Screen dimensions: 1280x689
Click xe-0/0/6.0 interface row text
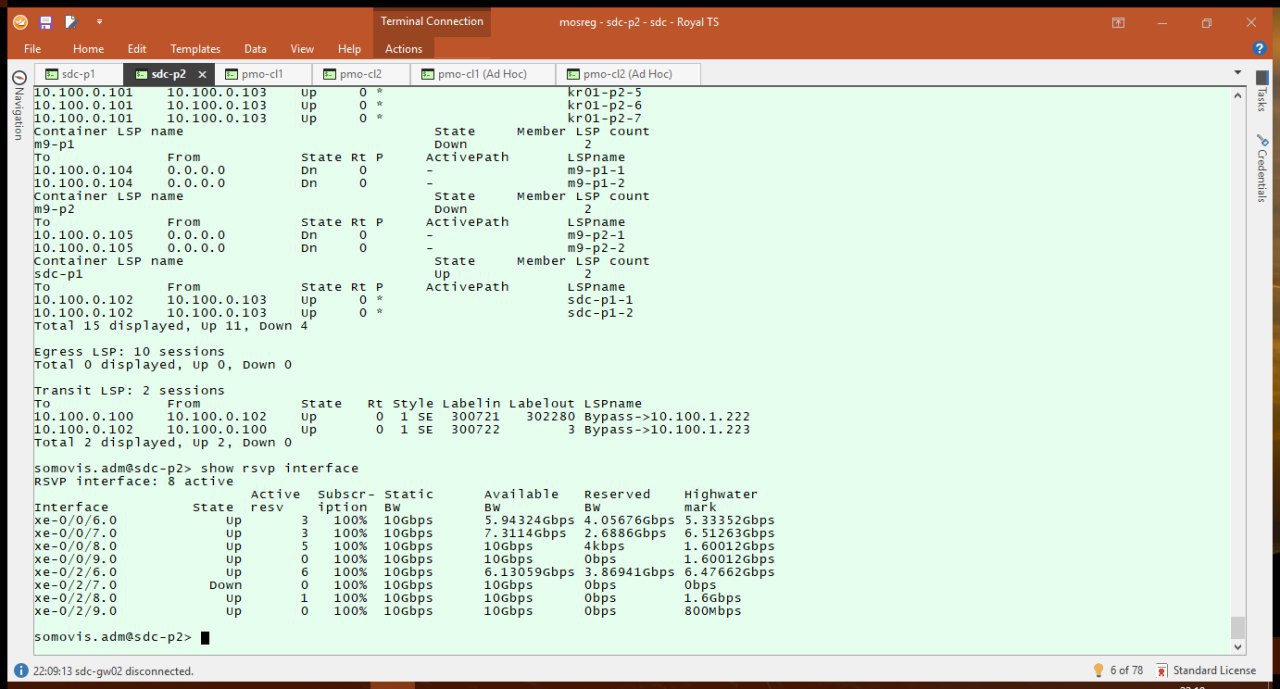404,520
